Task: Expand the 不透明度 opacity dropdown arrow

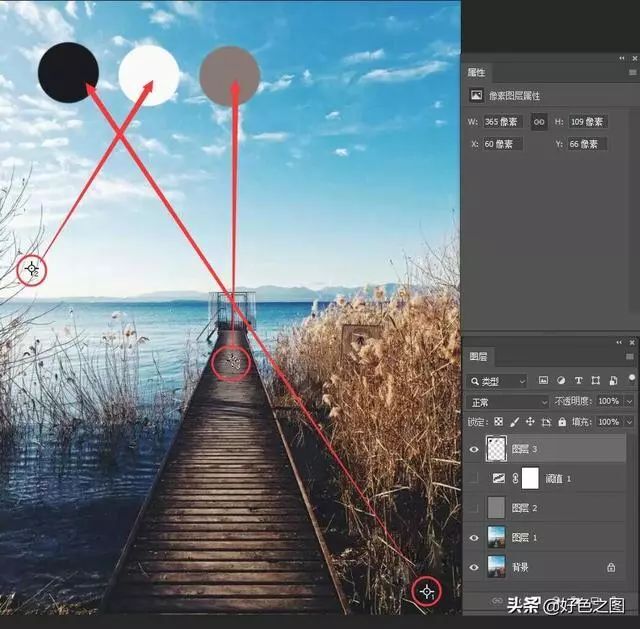Action: (629, 402)
